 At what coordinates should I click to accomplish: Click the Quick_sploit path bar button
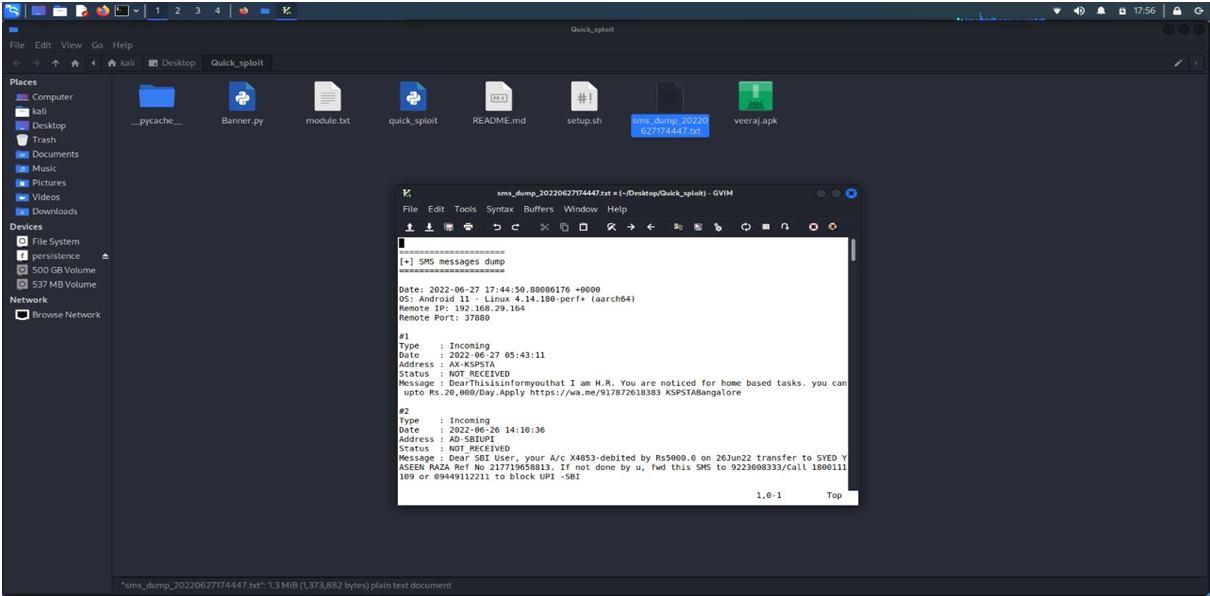coord(236,63)
